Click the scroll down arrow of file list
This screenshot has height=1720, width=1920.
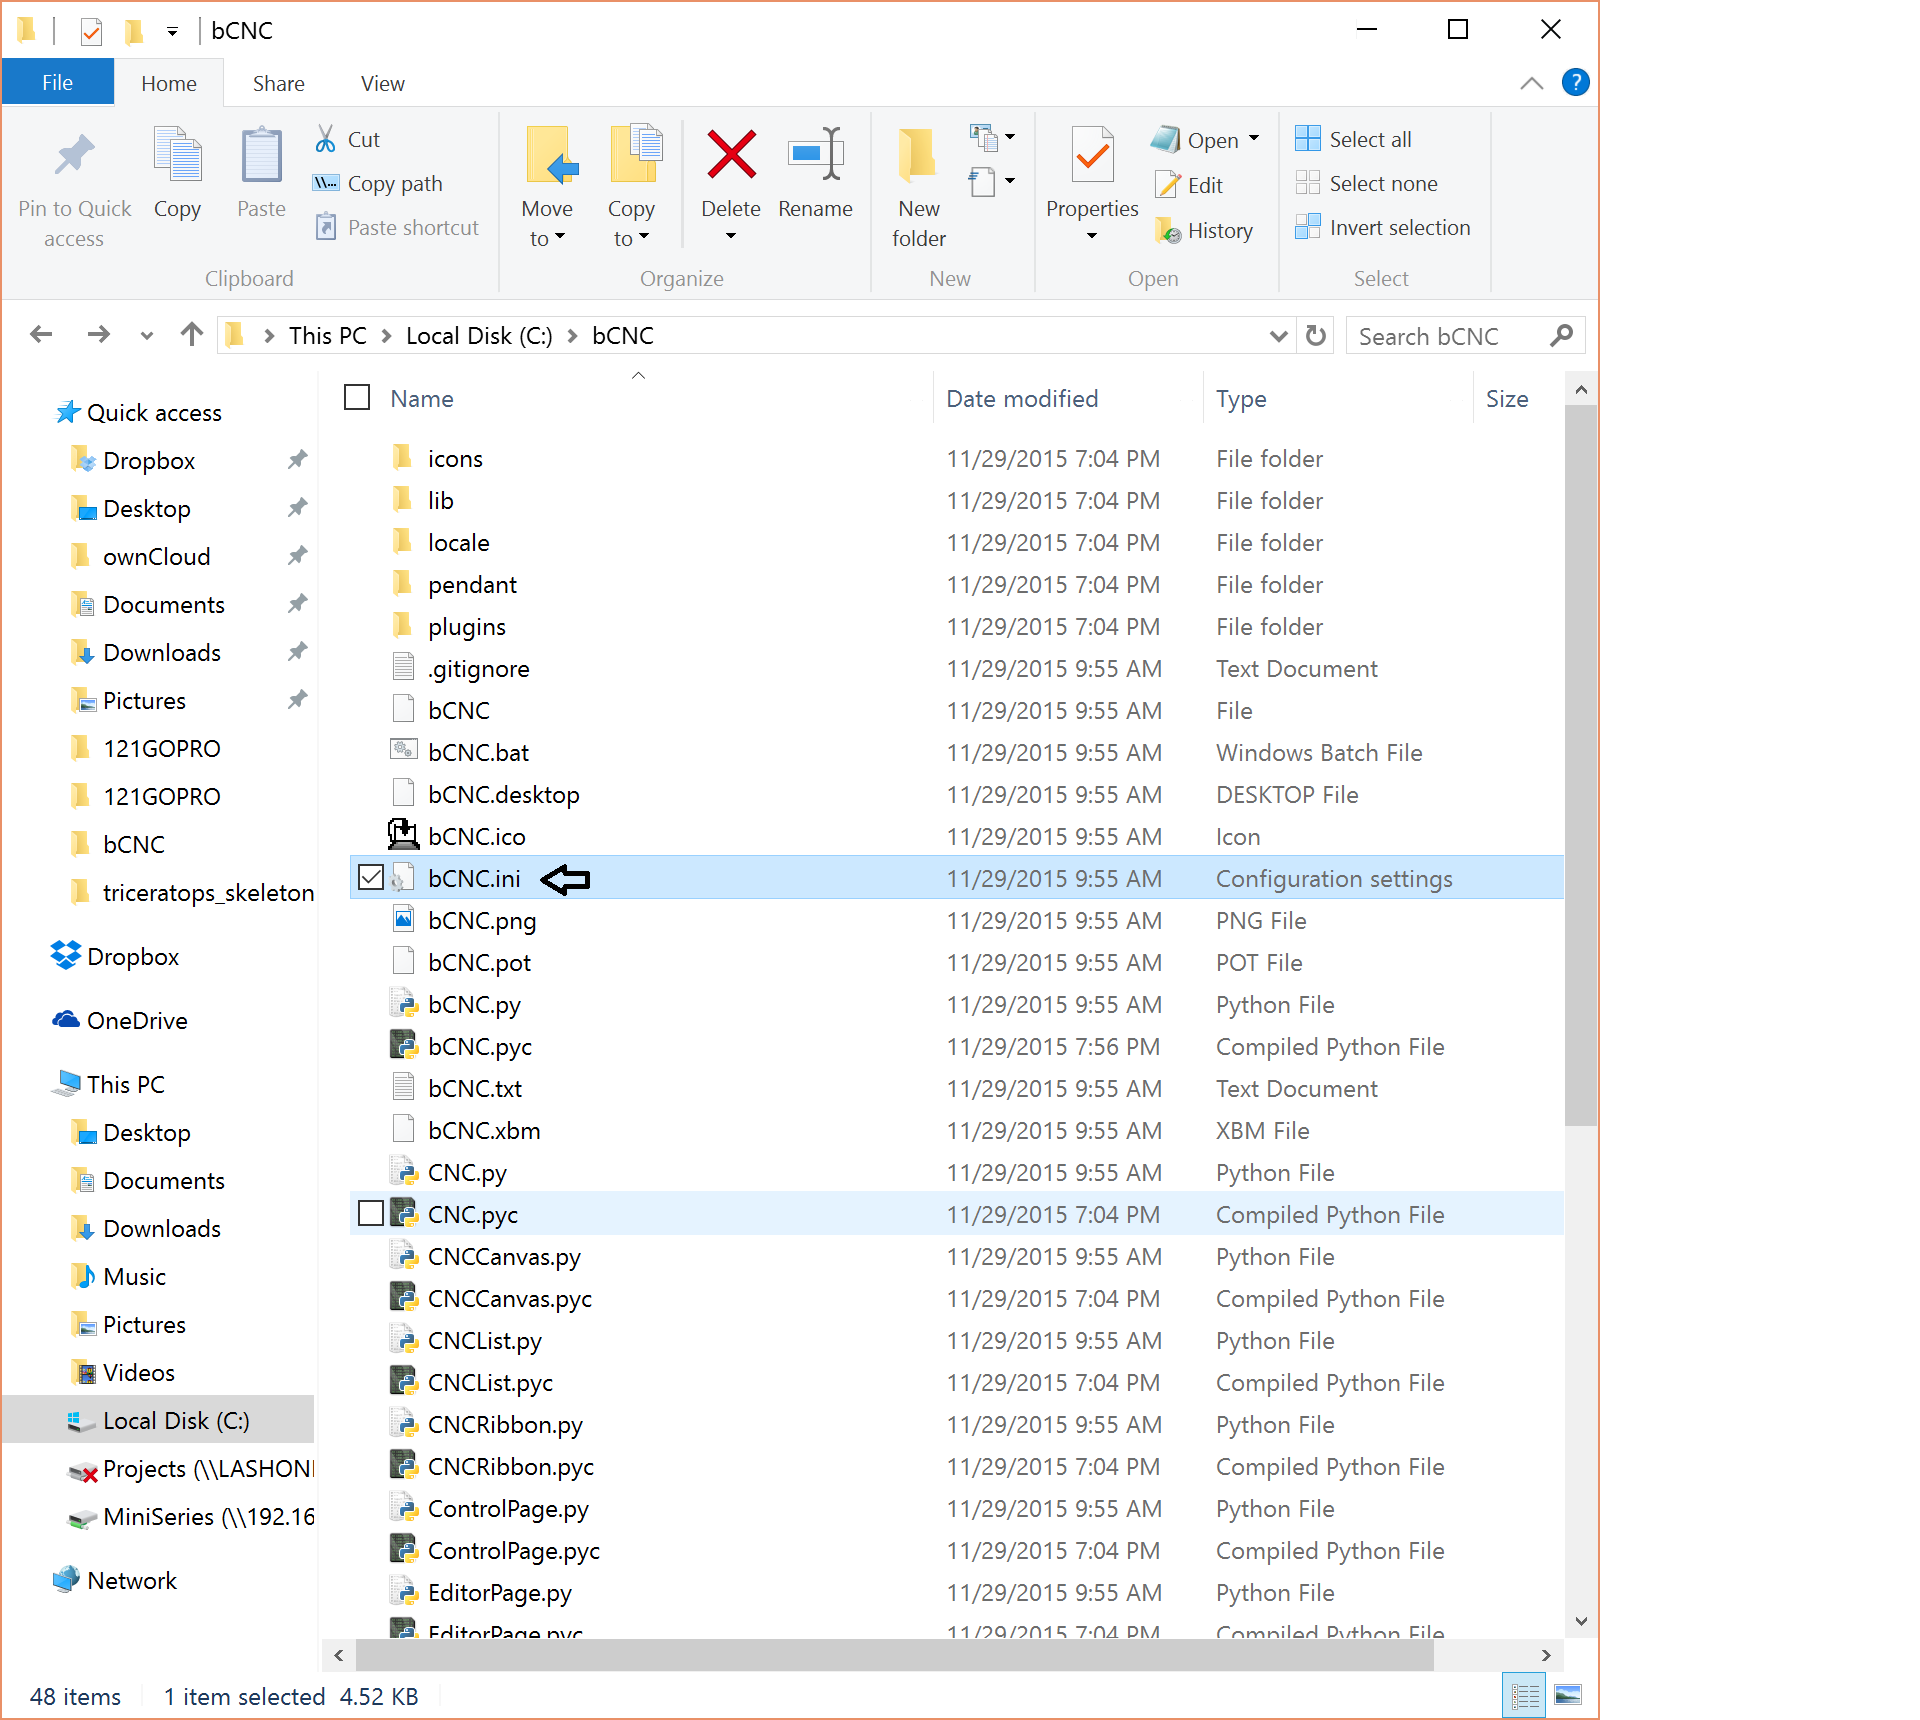(x=1581, y=1621)
